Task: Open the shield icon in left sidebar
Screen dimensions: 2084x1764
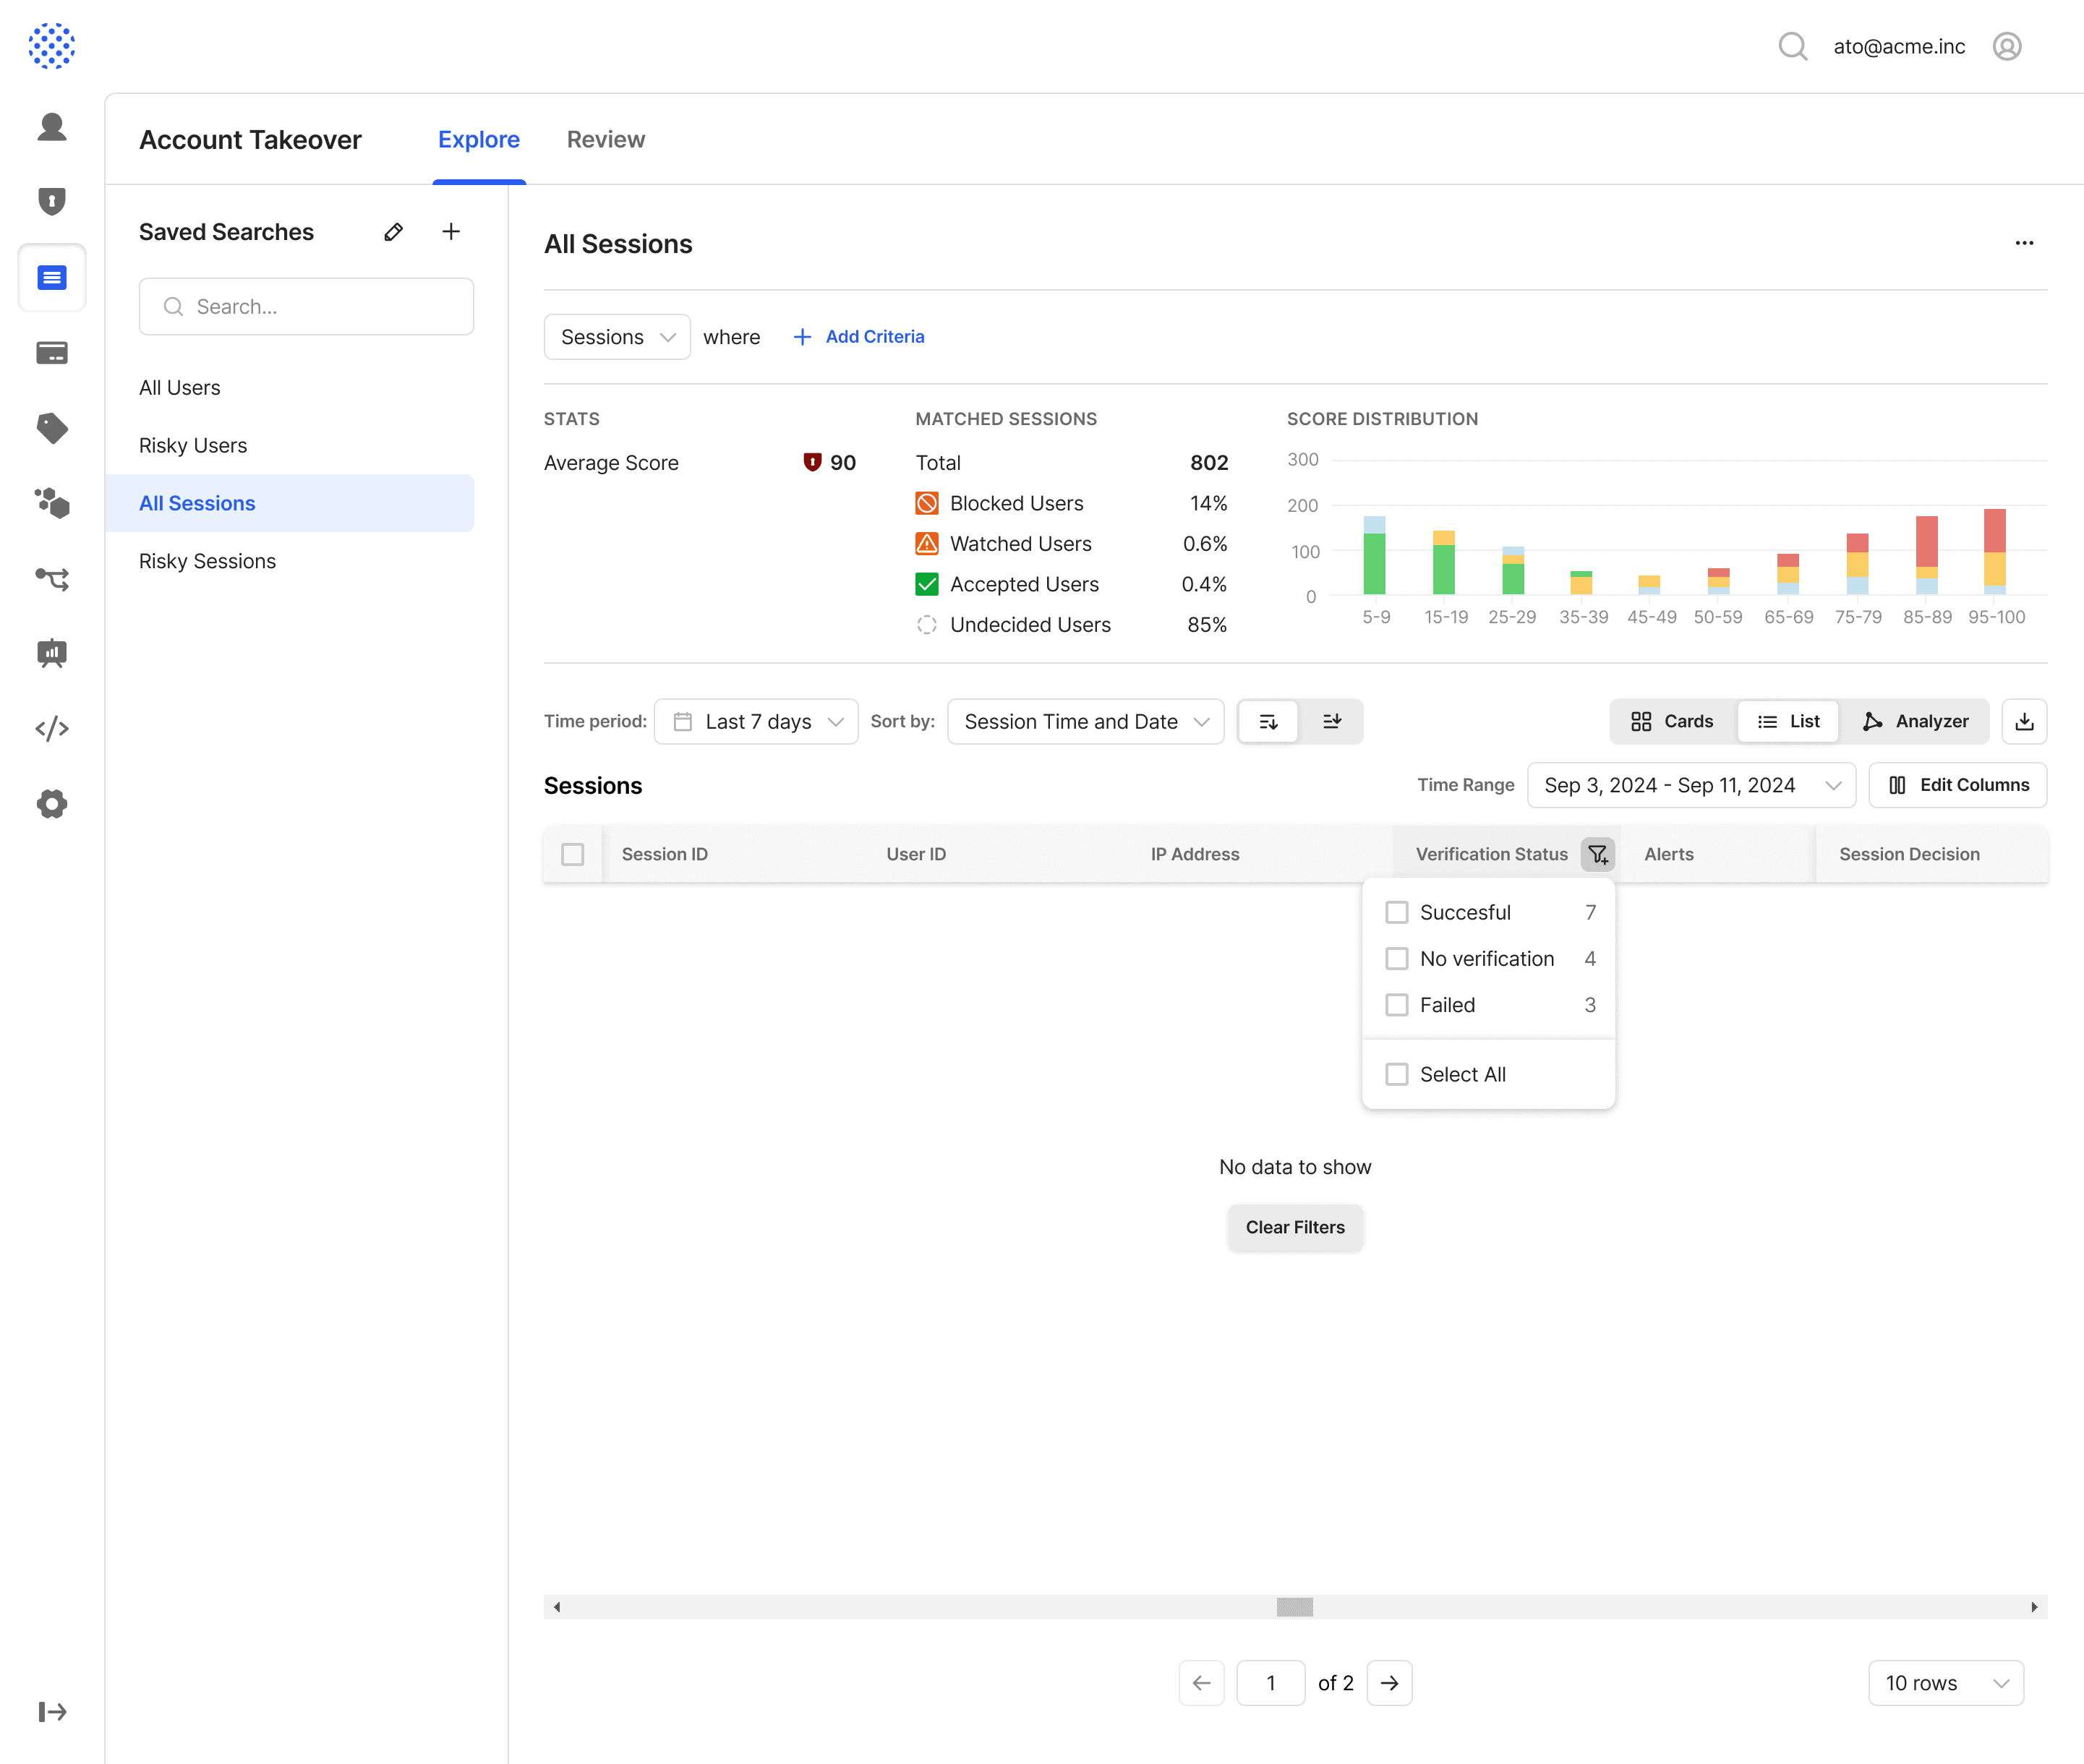Action: 52,201
